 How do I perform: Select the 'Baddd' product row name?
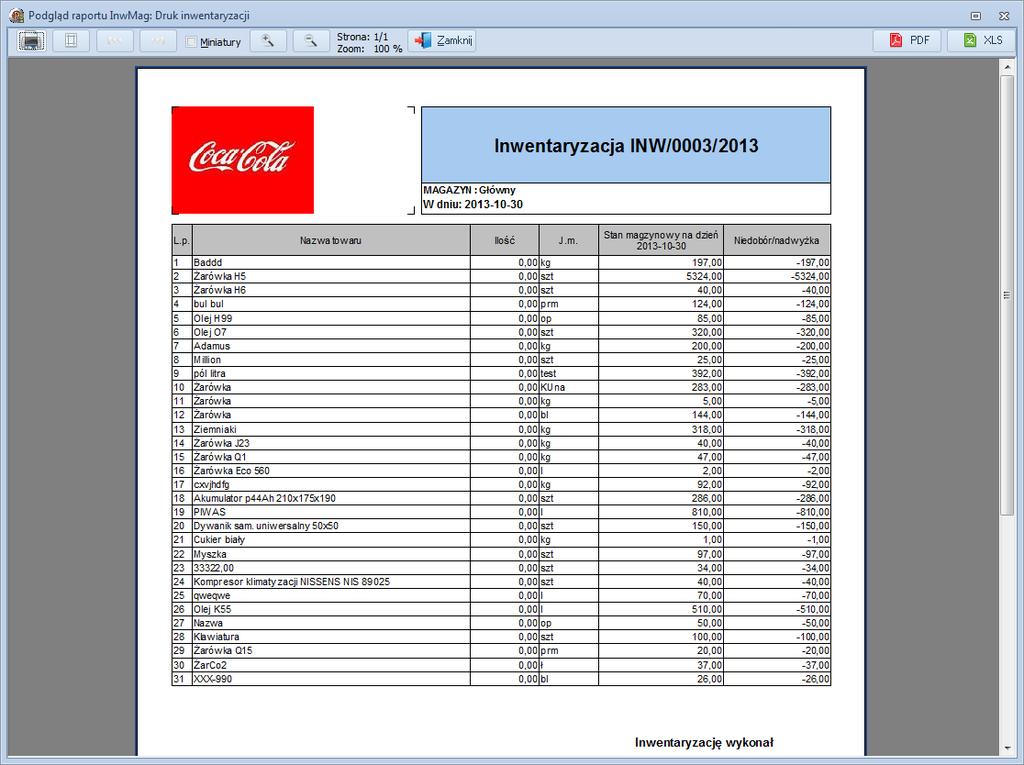point(208,263)
